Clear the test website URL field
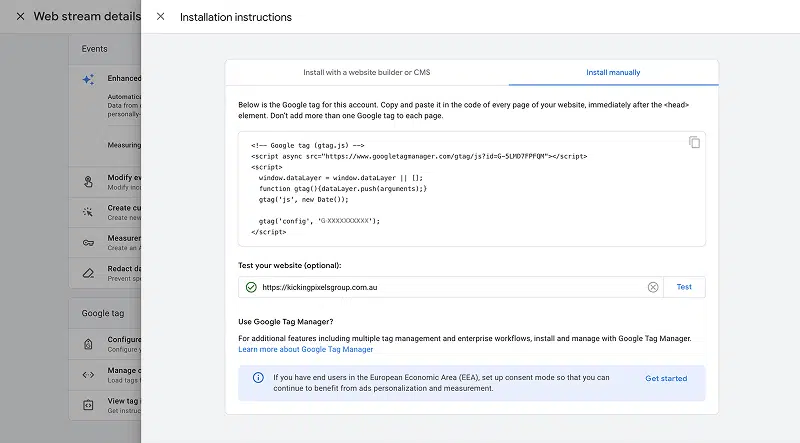800x443 pixels. [653, 287]
